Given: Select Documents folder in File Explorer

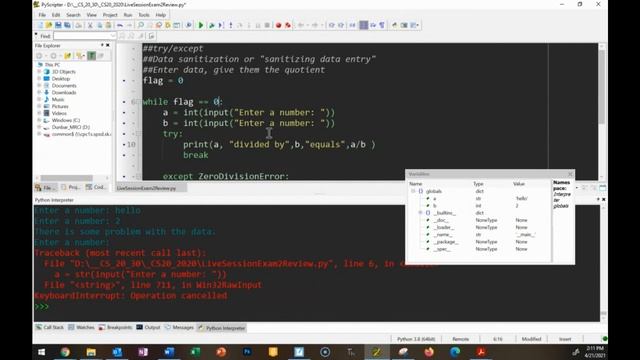Looking at the screenshot, I should 64,85.
